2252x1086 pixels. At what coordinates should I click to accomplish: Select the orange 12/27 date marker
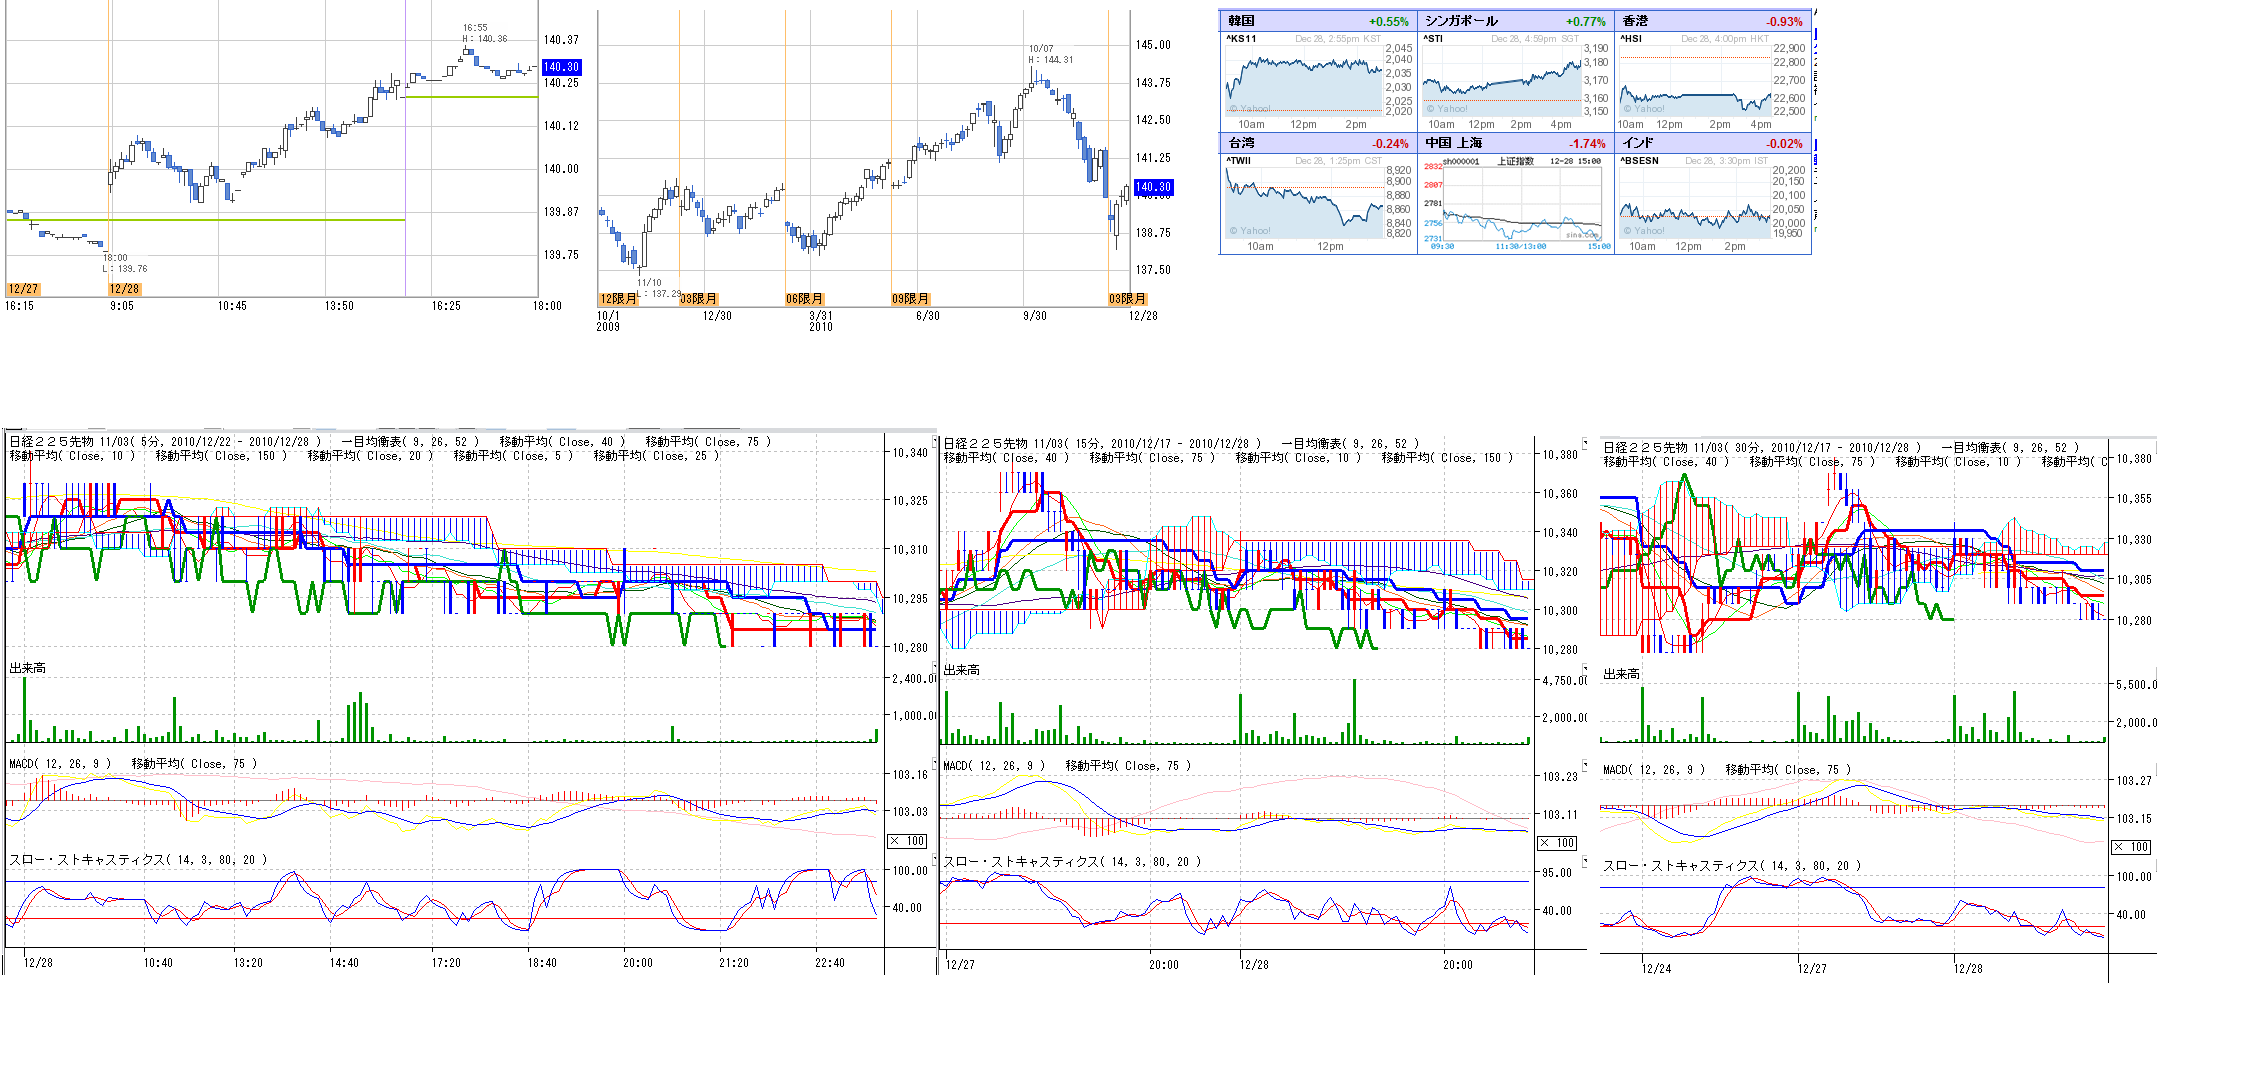(x=23, y=289)
